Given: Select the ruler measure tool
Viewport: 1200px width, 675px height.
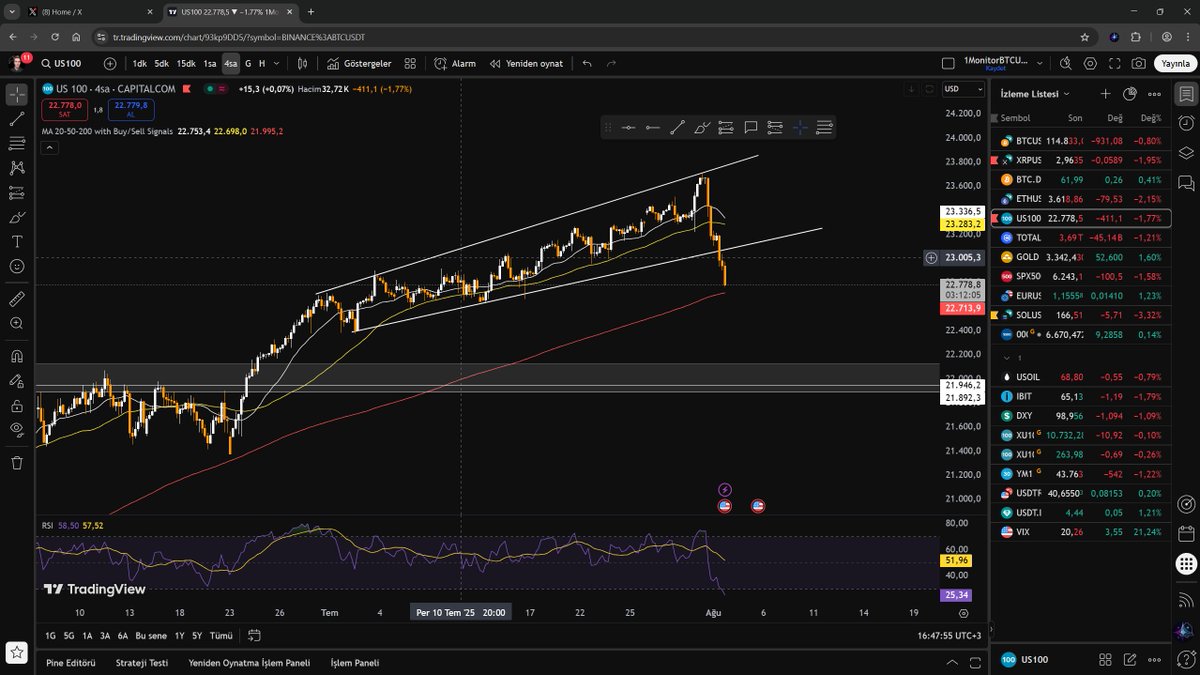Looking at the screenshot, I should tap(17, 298).
